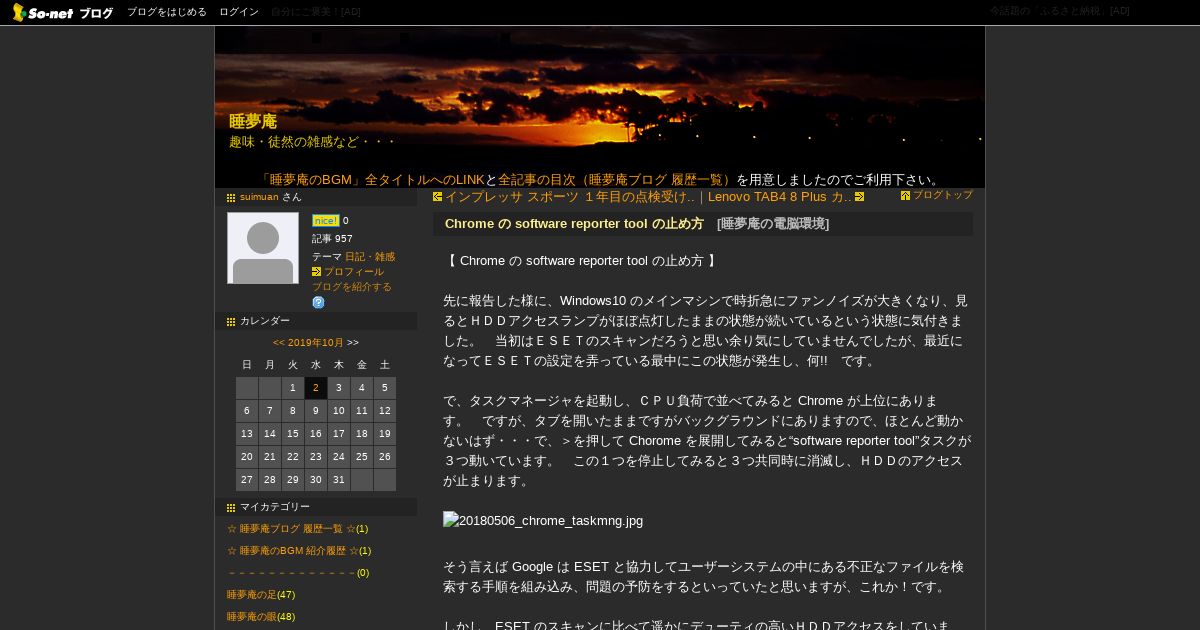Open the 睡夢庵のBGM 全タイトルへのLINK link
Image resolution: width=1200 pixels, height=630 pixels.
point(371,180)
